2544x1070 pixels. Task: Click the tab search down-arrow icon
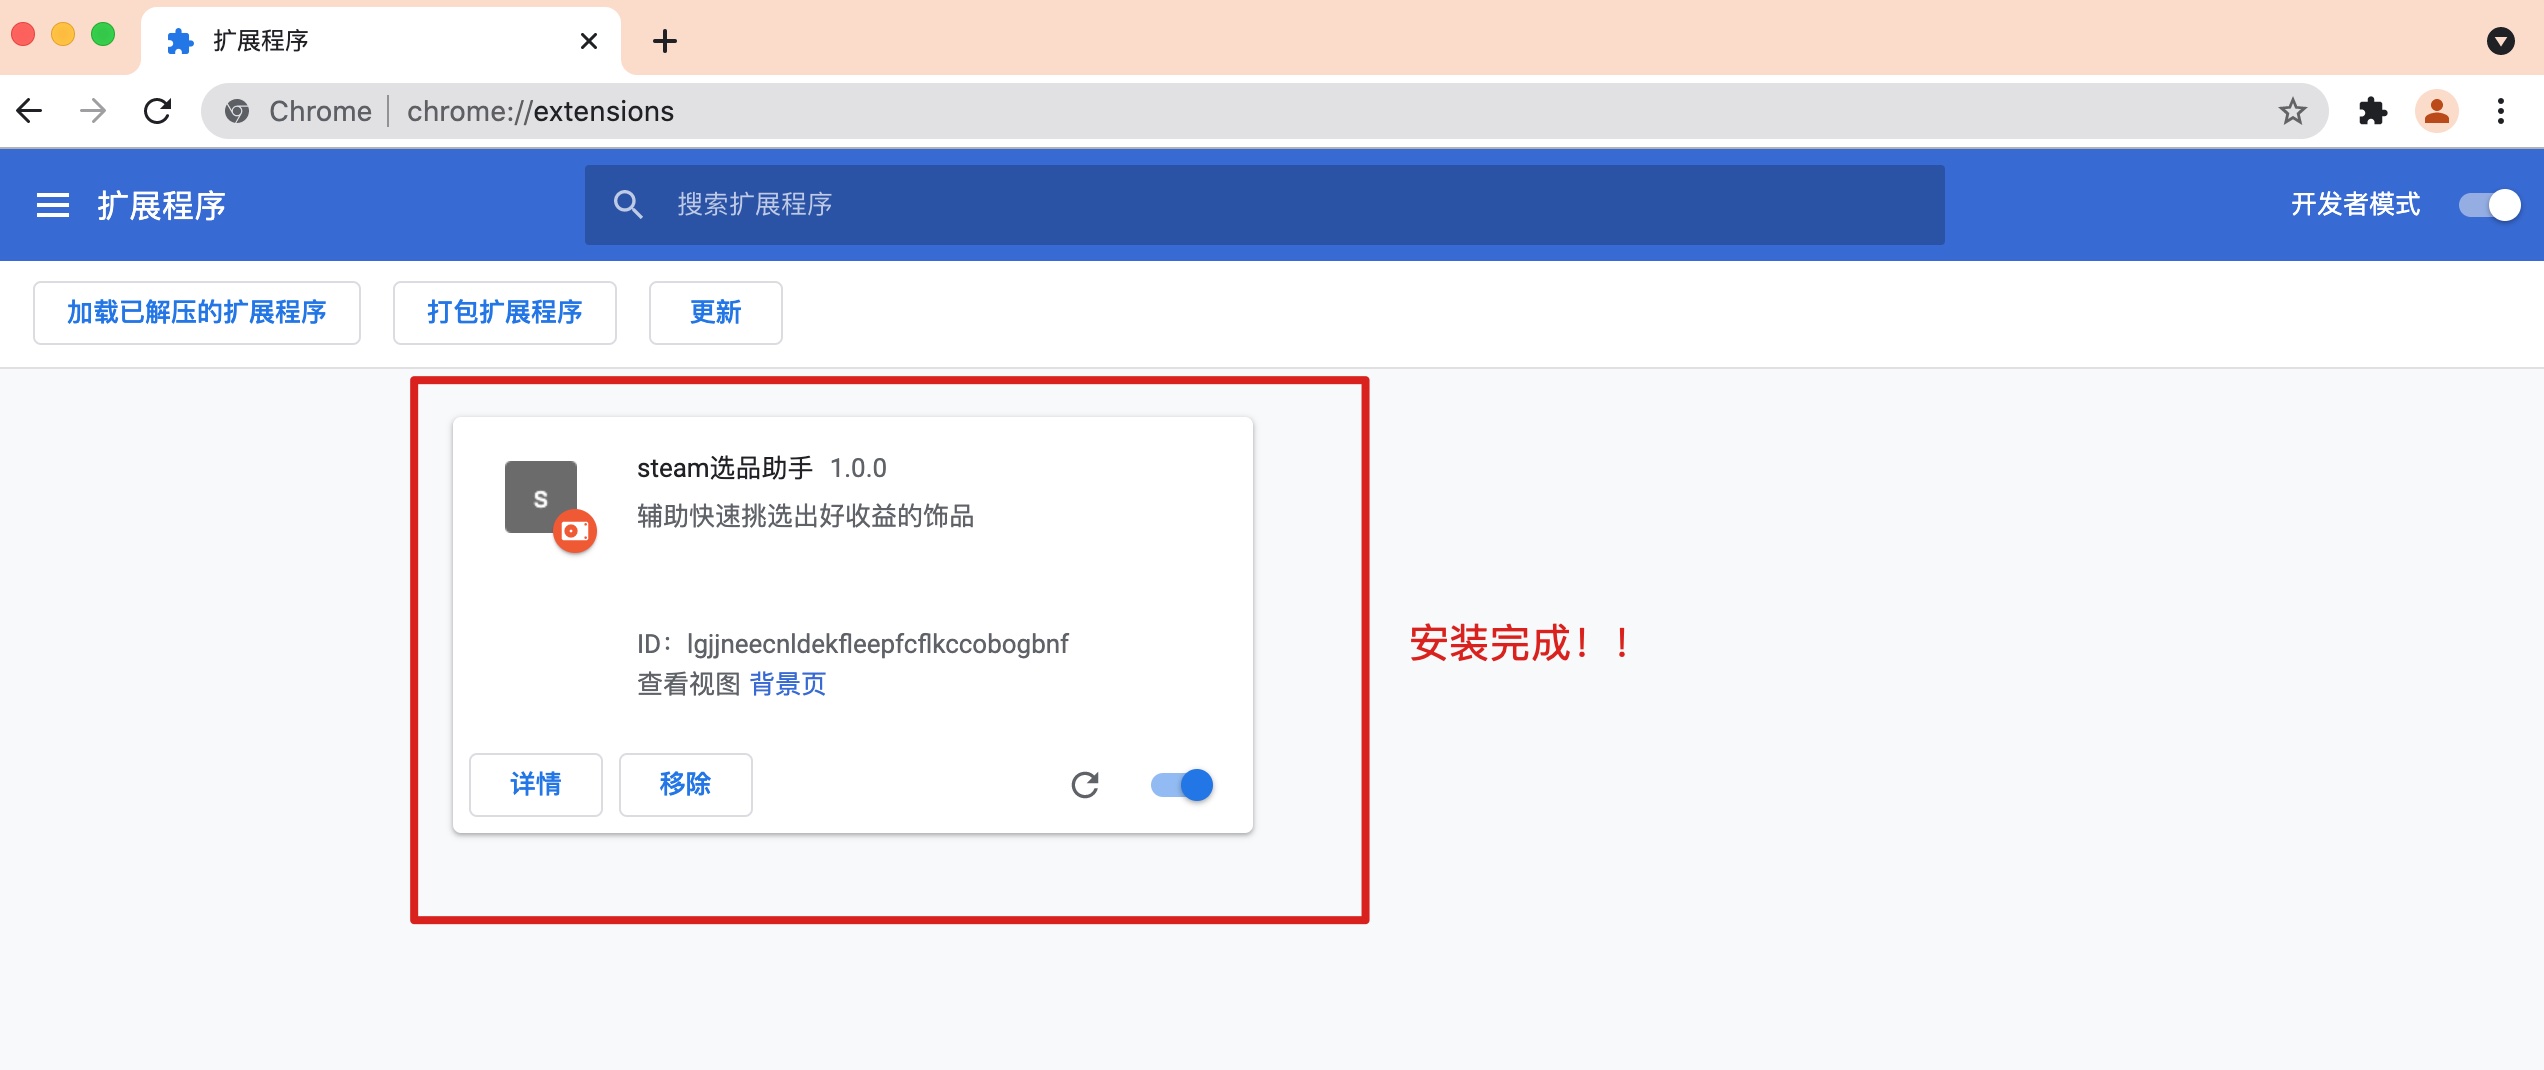(x=2500, y=41)
